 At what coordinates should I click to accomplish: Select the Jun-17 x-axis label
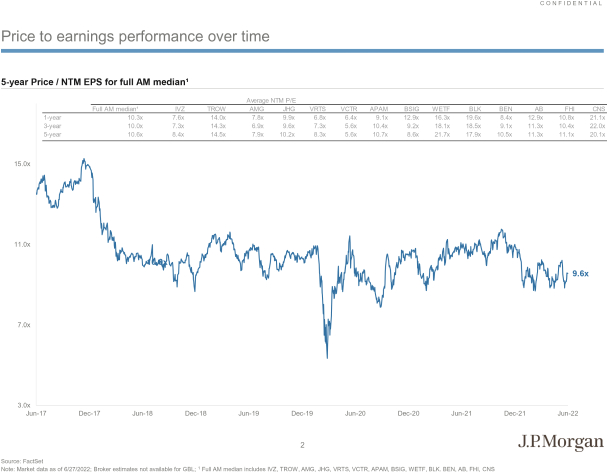coord(36,414)
